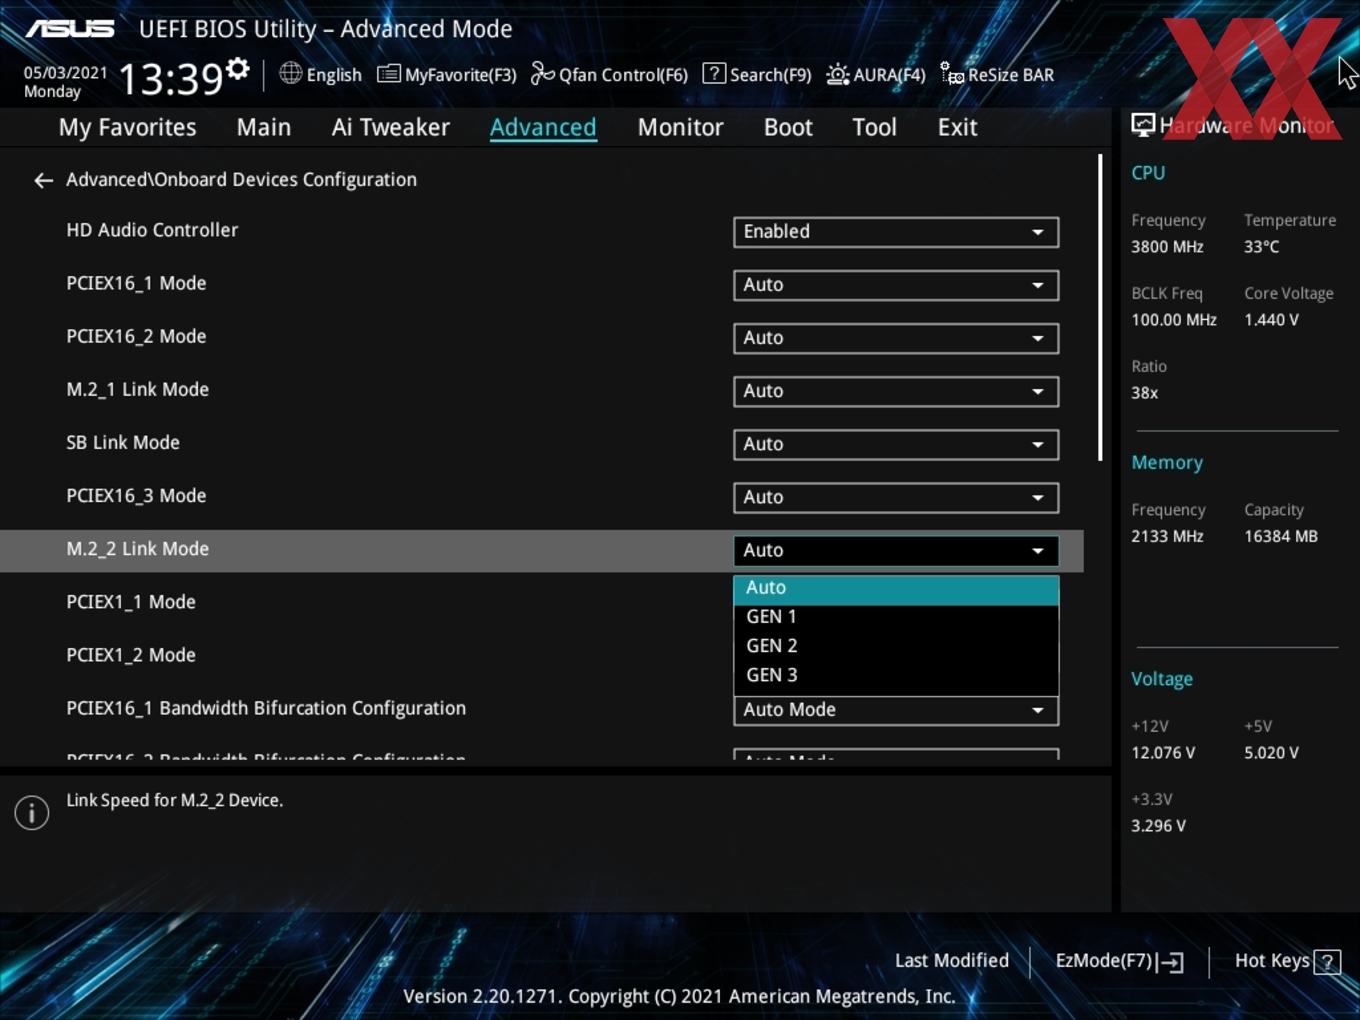1360x1020 pixels.
Task: Go to the Boot tab
Action: pos(788,127)
